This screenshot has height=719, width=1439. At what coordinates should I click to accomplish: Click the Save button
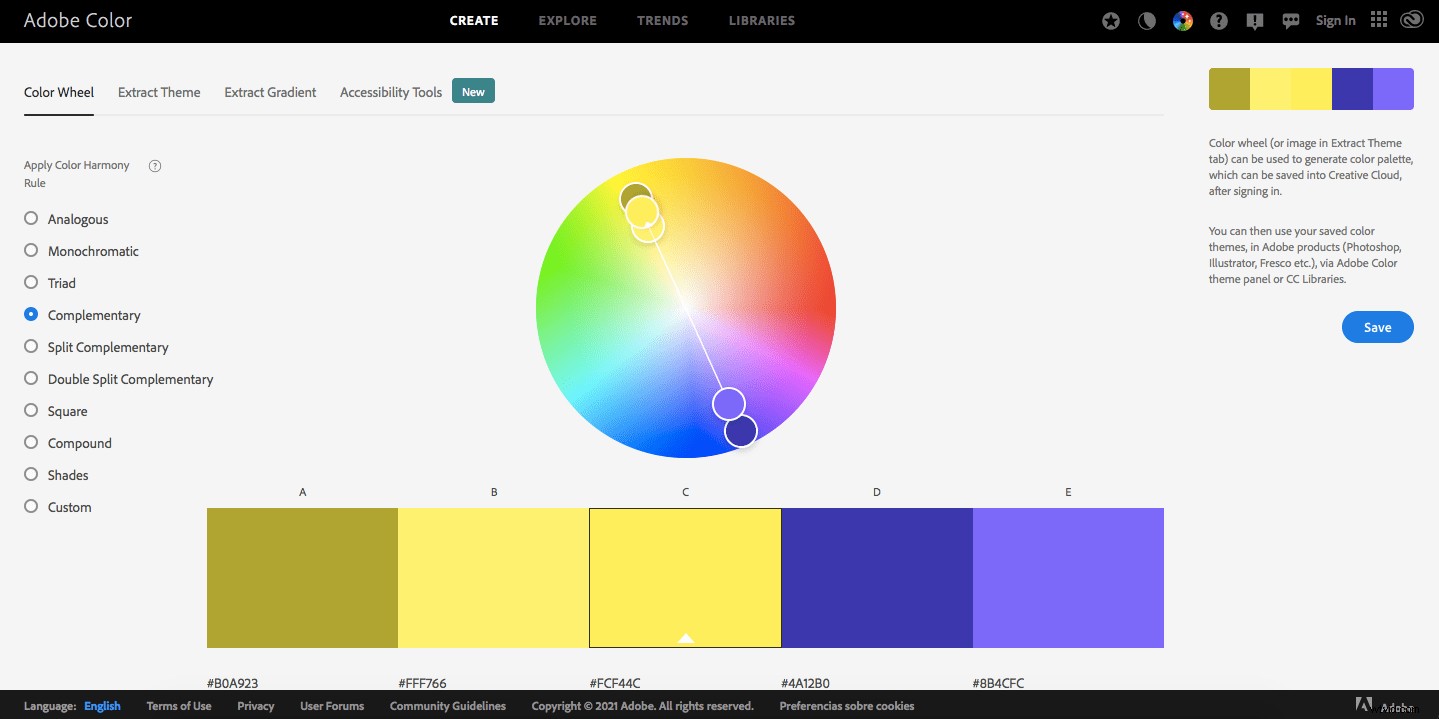(x=1377, y=327)
